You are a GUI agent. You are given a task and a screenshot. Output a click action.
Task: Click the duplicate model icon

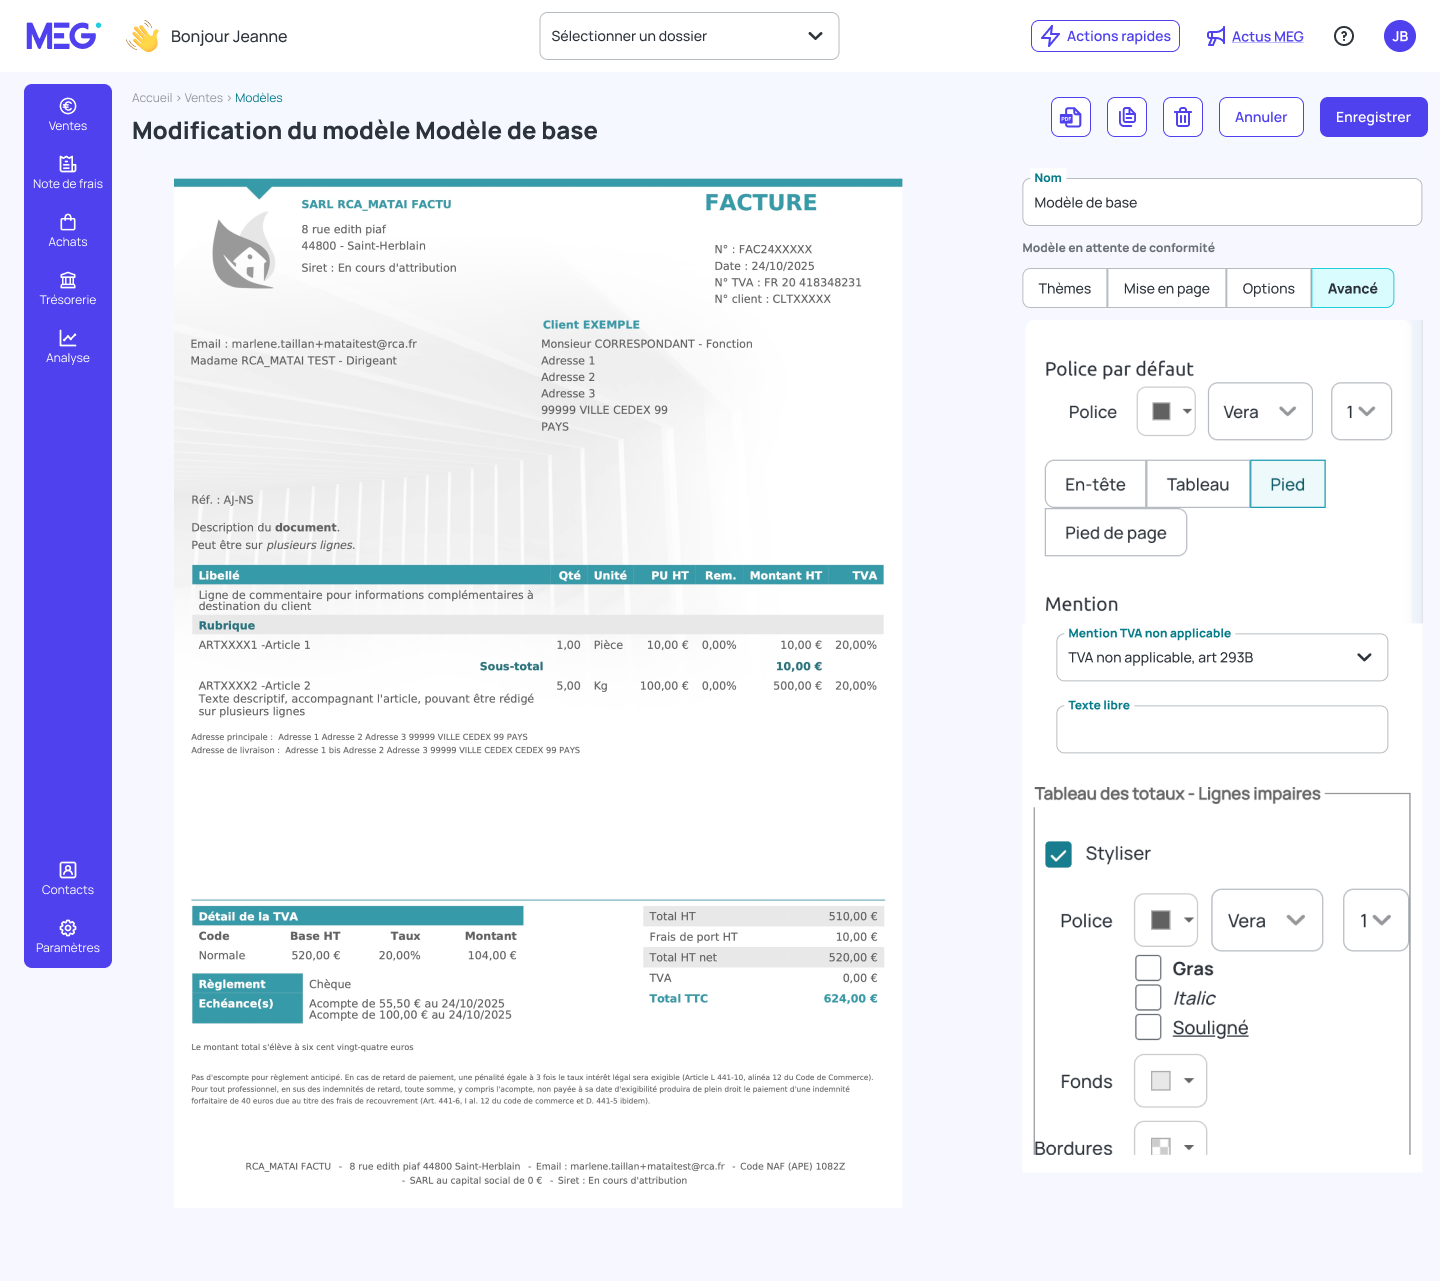pyautogui.click(x=1127, y=117)
